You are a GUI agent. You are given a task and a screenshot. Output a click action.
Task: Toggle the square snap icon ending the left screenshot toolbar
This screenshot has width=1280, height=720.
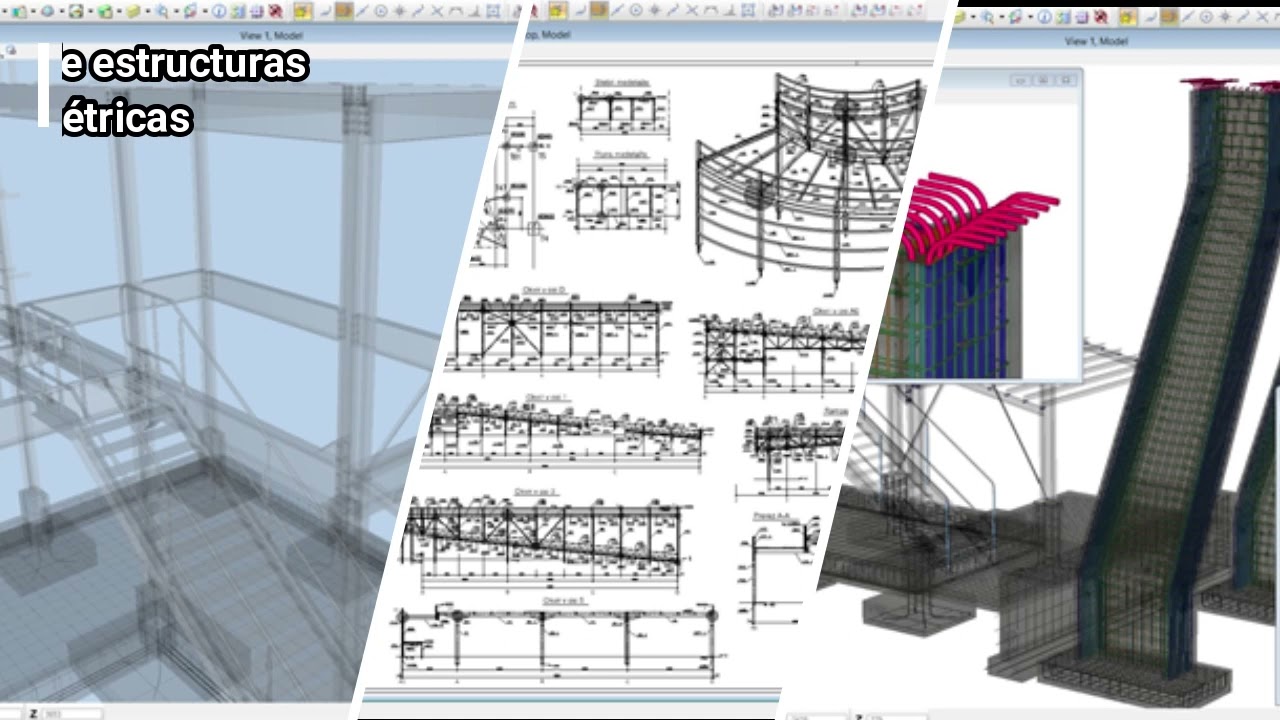493,11
